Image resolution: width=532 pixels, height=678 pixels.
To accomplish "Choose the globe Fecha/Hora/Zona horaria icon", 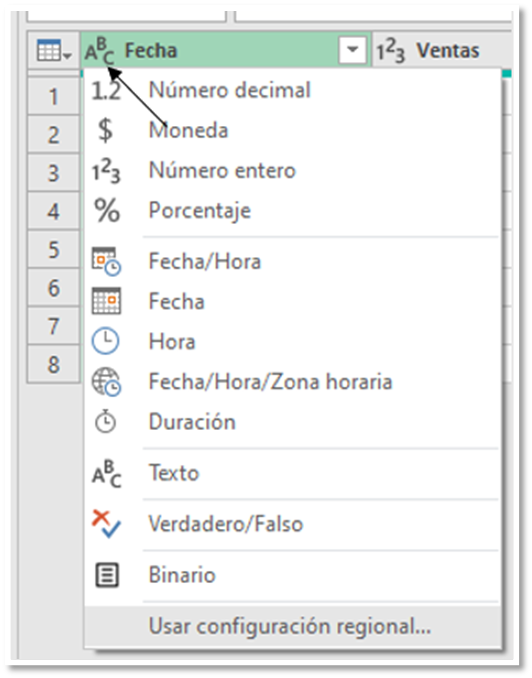I will (x=106, y=381).
